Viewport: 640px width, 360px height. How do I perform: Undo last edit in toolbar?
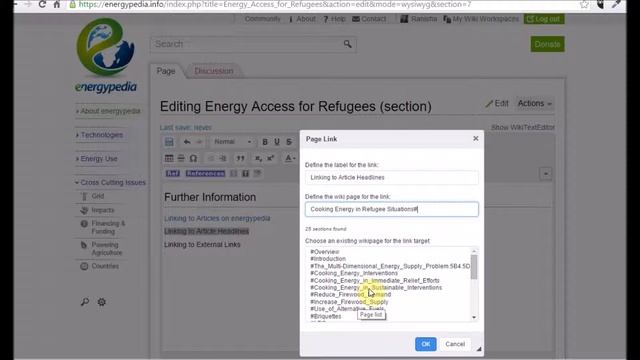click(187, 142)
